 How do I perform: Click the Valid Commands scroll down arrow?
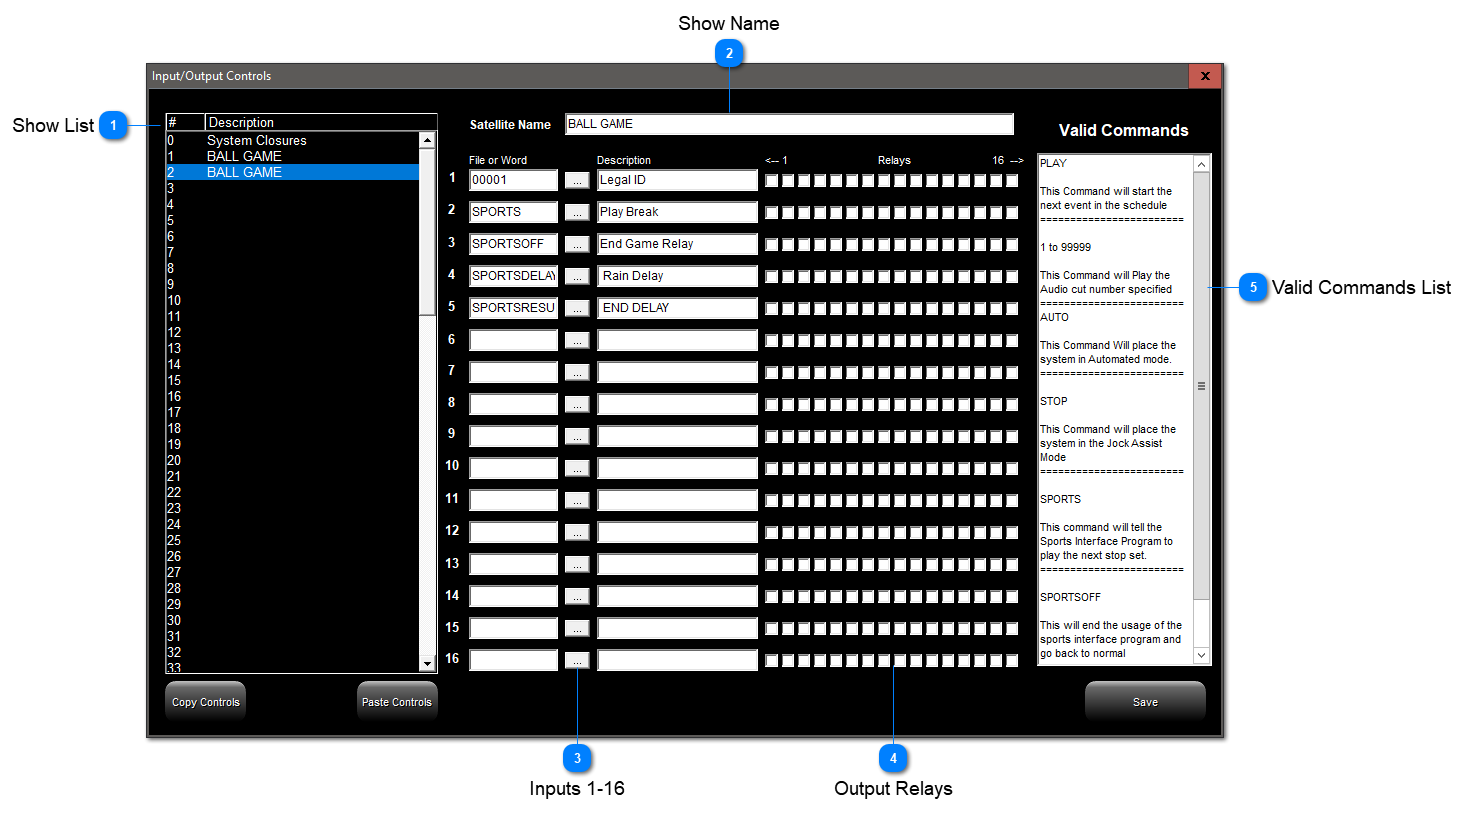pyautogui.click(x=1202, y=655)
